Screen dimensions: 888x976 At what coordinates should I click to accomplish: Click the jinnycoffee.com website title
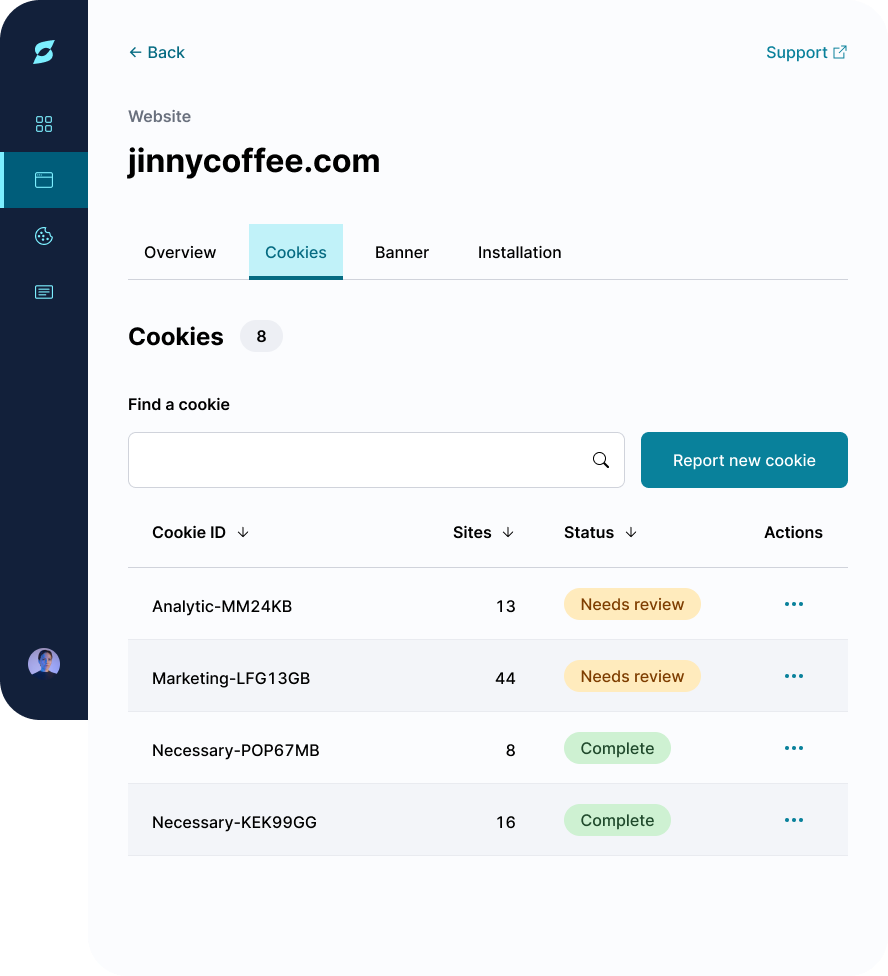coord(254,161)
